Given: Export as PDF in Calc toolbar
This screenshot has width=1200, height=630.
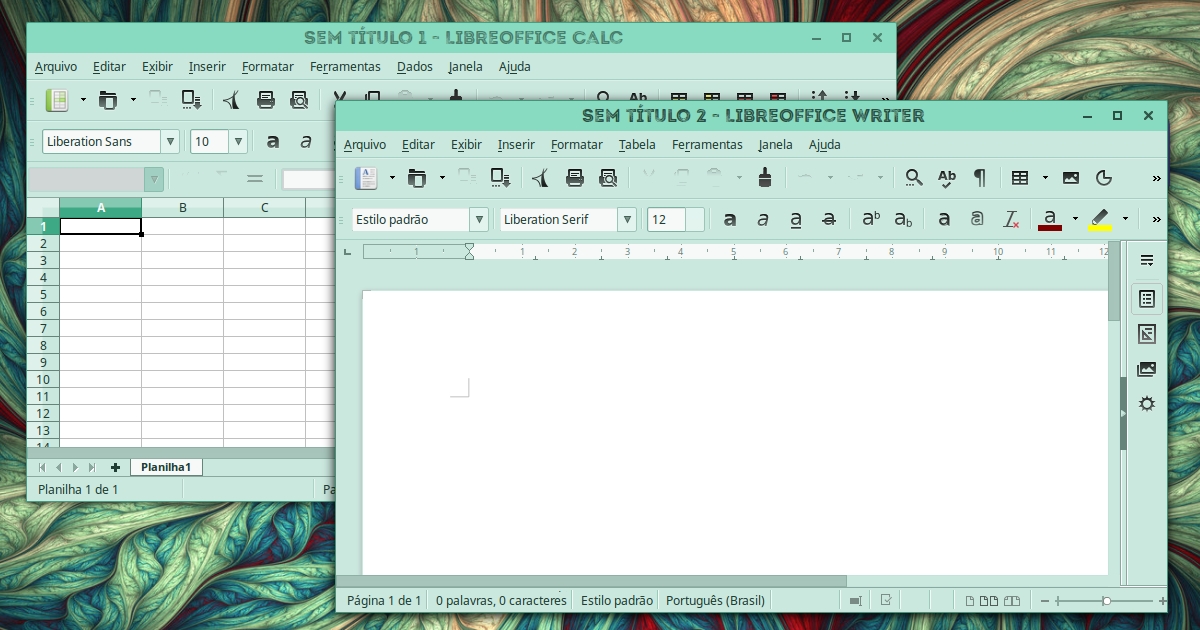Looking at the screenshot, I should coord(231,100).
